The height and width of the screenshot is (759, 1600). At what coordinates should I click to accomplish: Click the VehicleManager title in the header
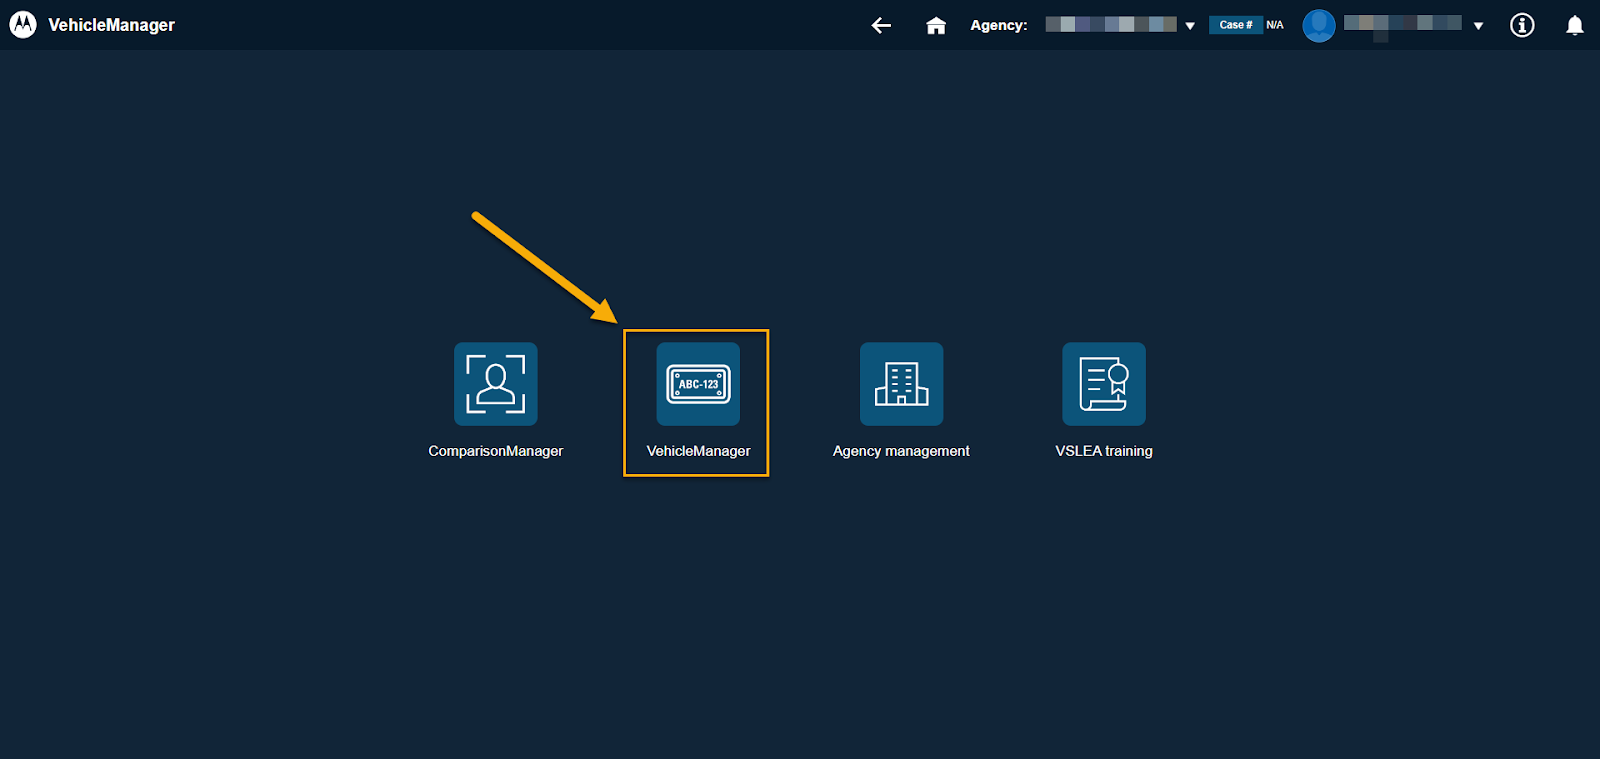[x=111, y=25]
